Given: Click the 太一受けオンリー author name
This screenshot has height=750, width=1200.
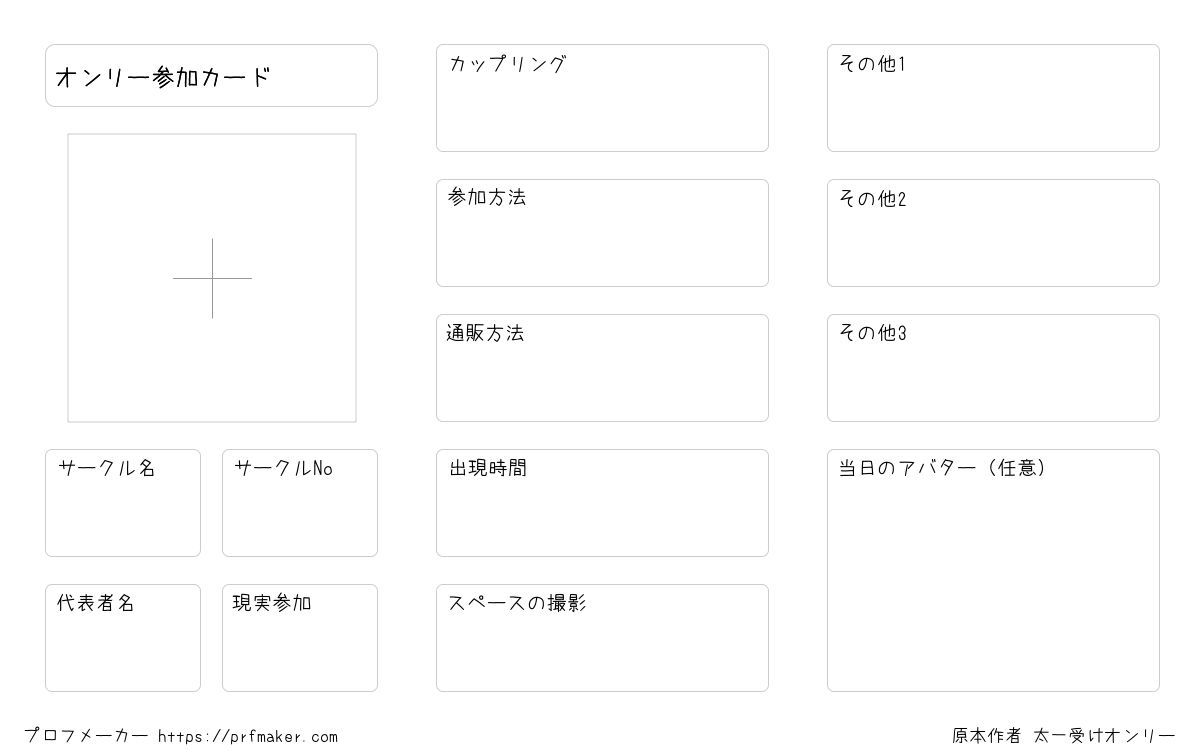Looking at the screenshot, I should pyautogui.click(x=1104, y=736).
